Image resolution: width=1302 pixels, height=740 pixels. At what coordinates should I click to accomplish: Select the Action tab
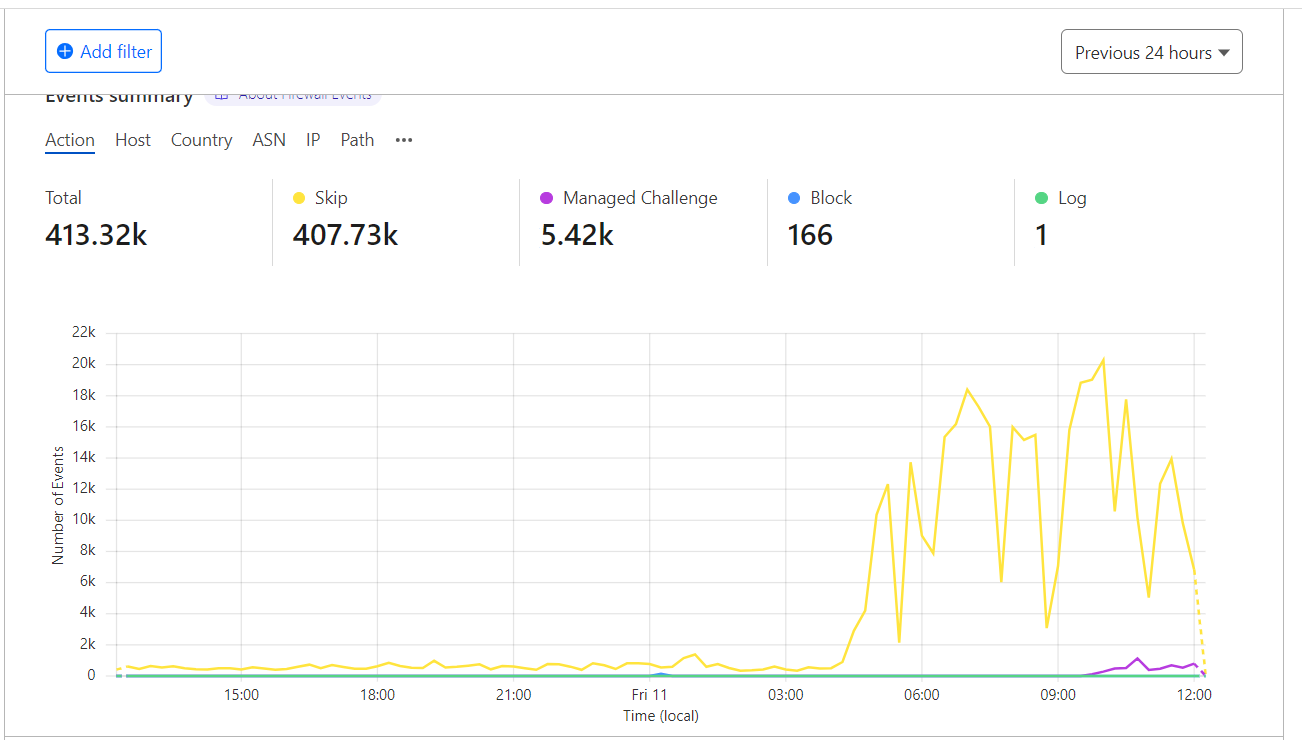(x=70, y=140)
